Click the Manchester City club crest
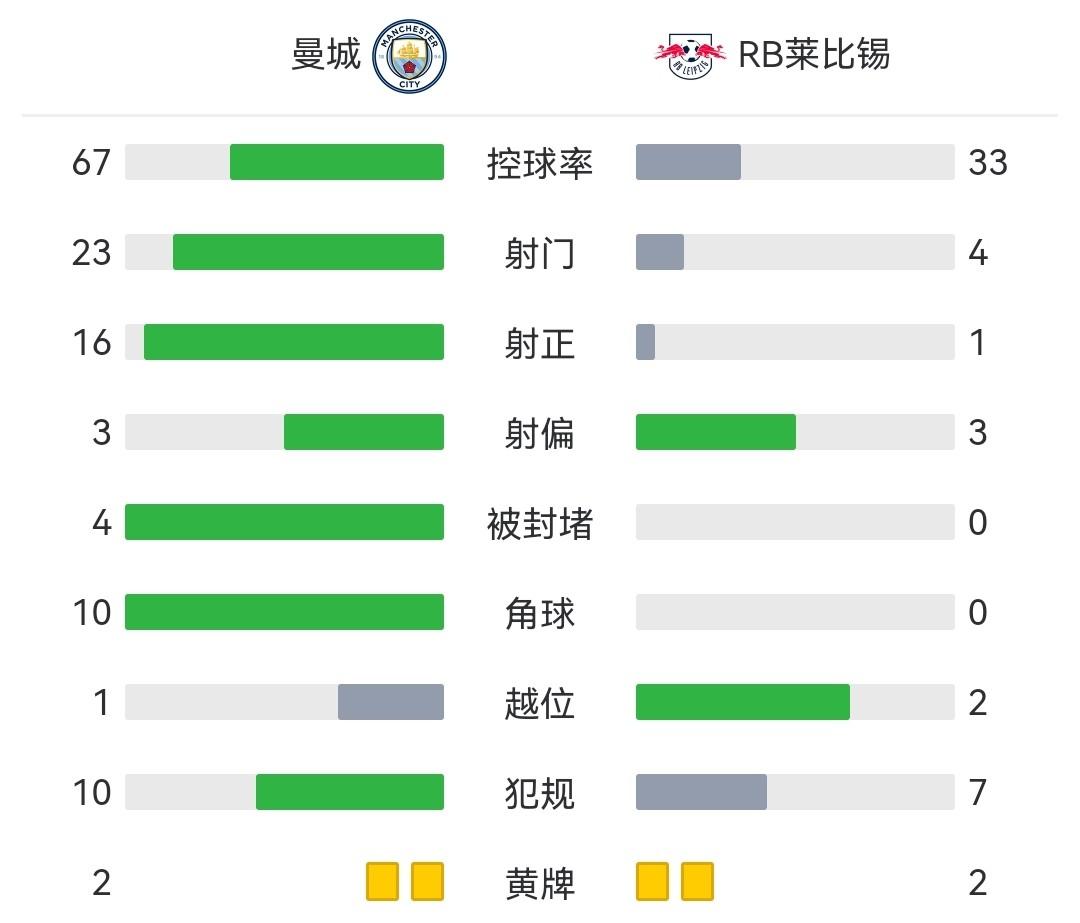Image resolution: width=1080 pixels, height=923 pixels. [409, 57]
